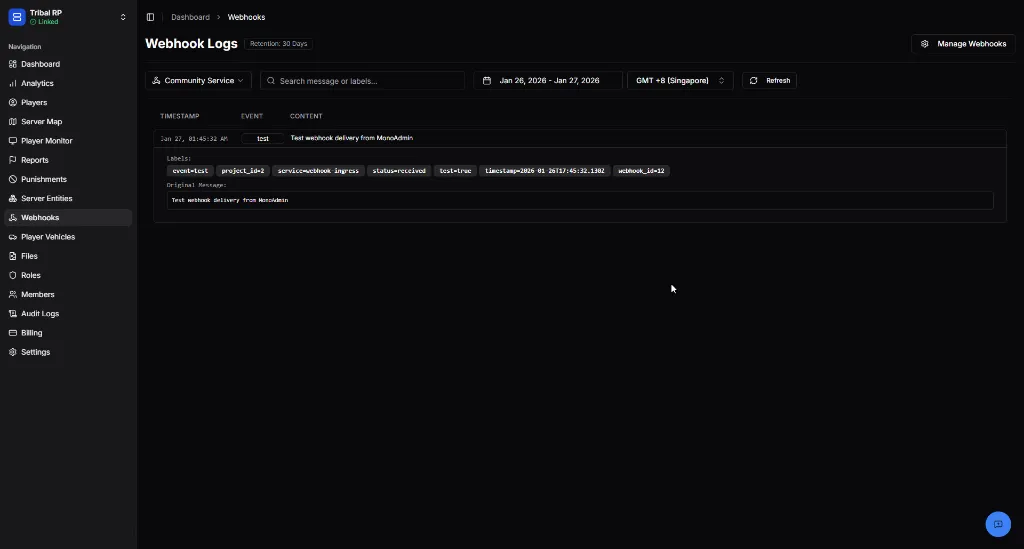Click the gear icon in Manage Webhooks

[925, 44]
